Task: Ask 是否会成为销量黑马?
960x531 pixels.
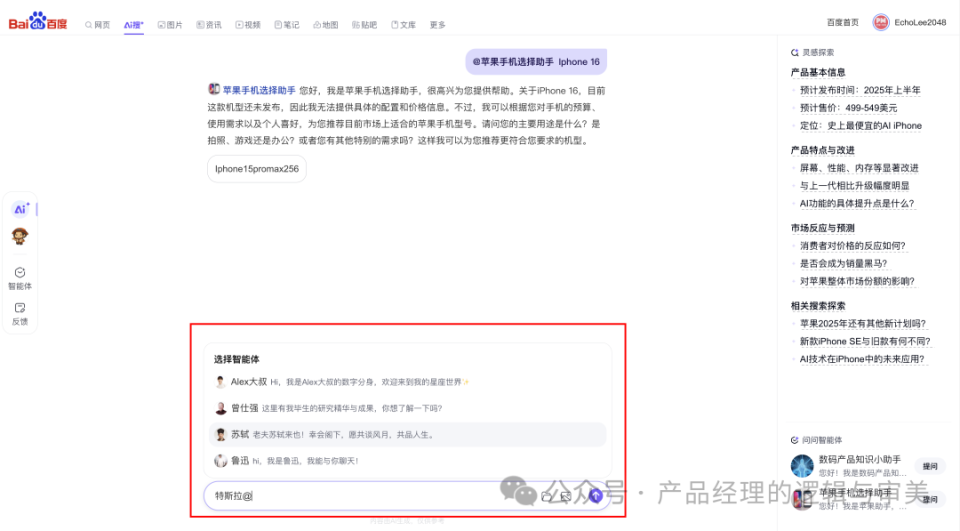Action: (x=843, y=264)
